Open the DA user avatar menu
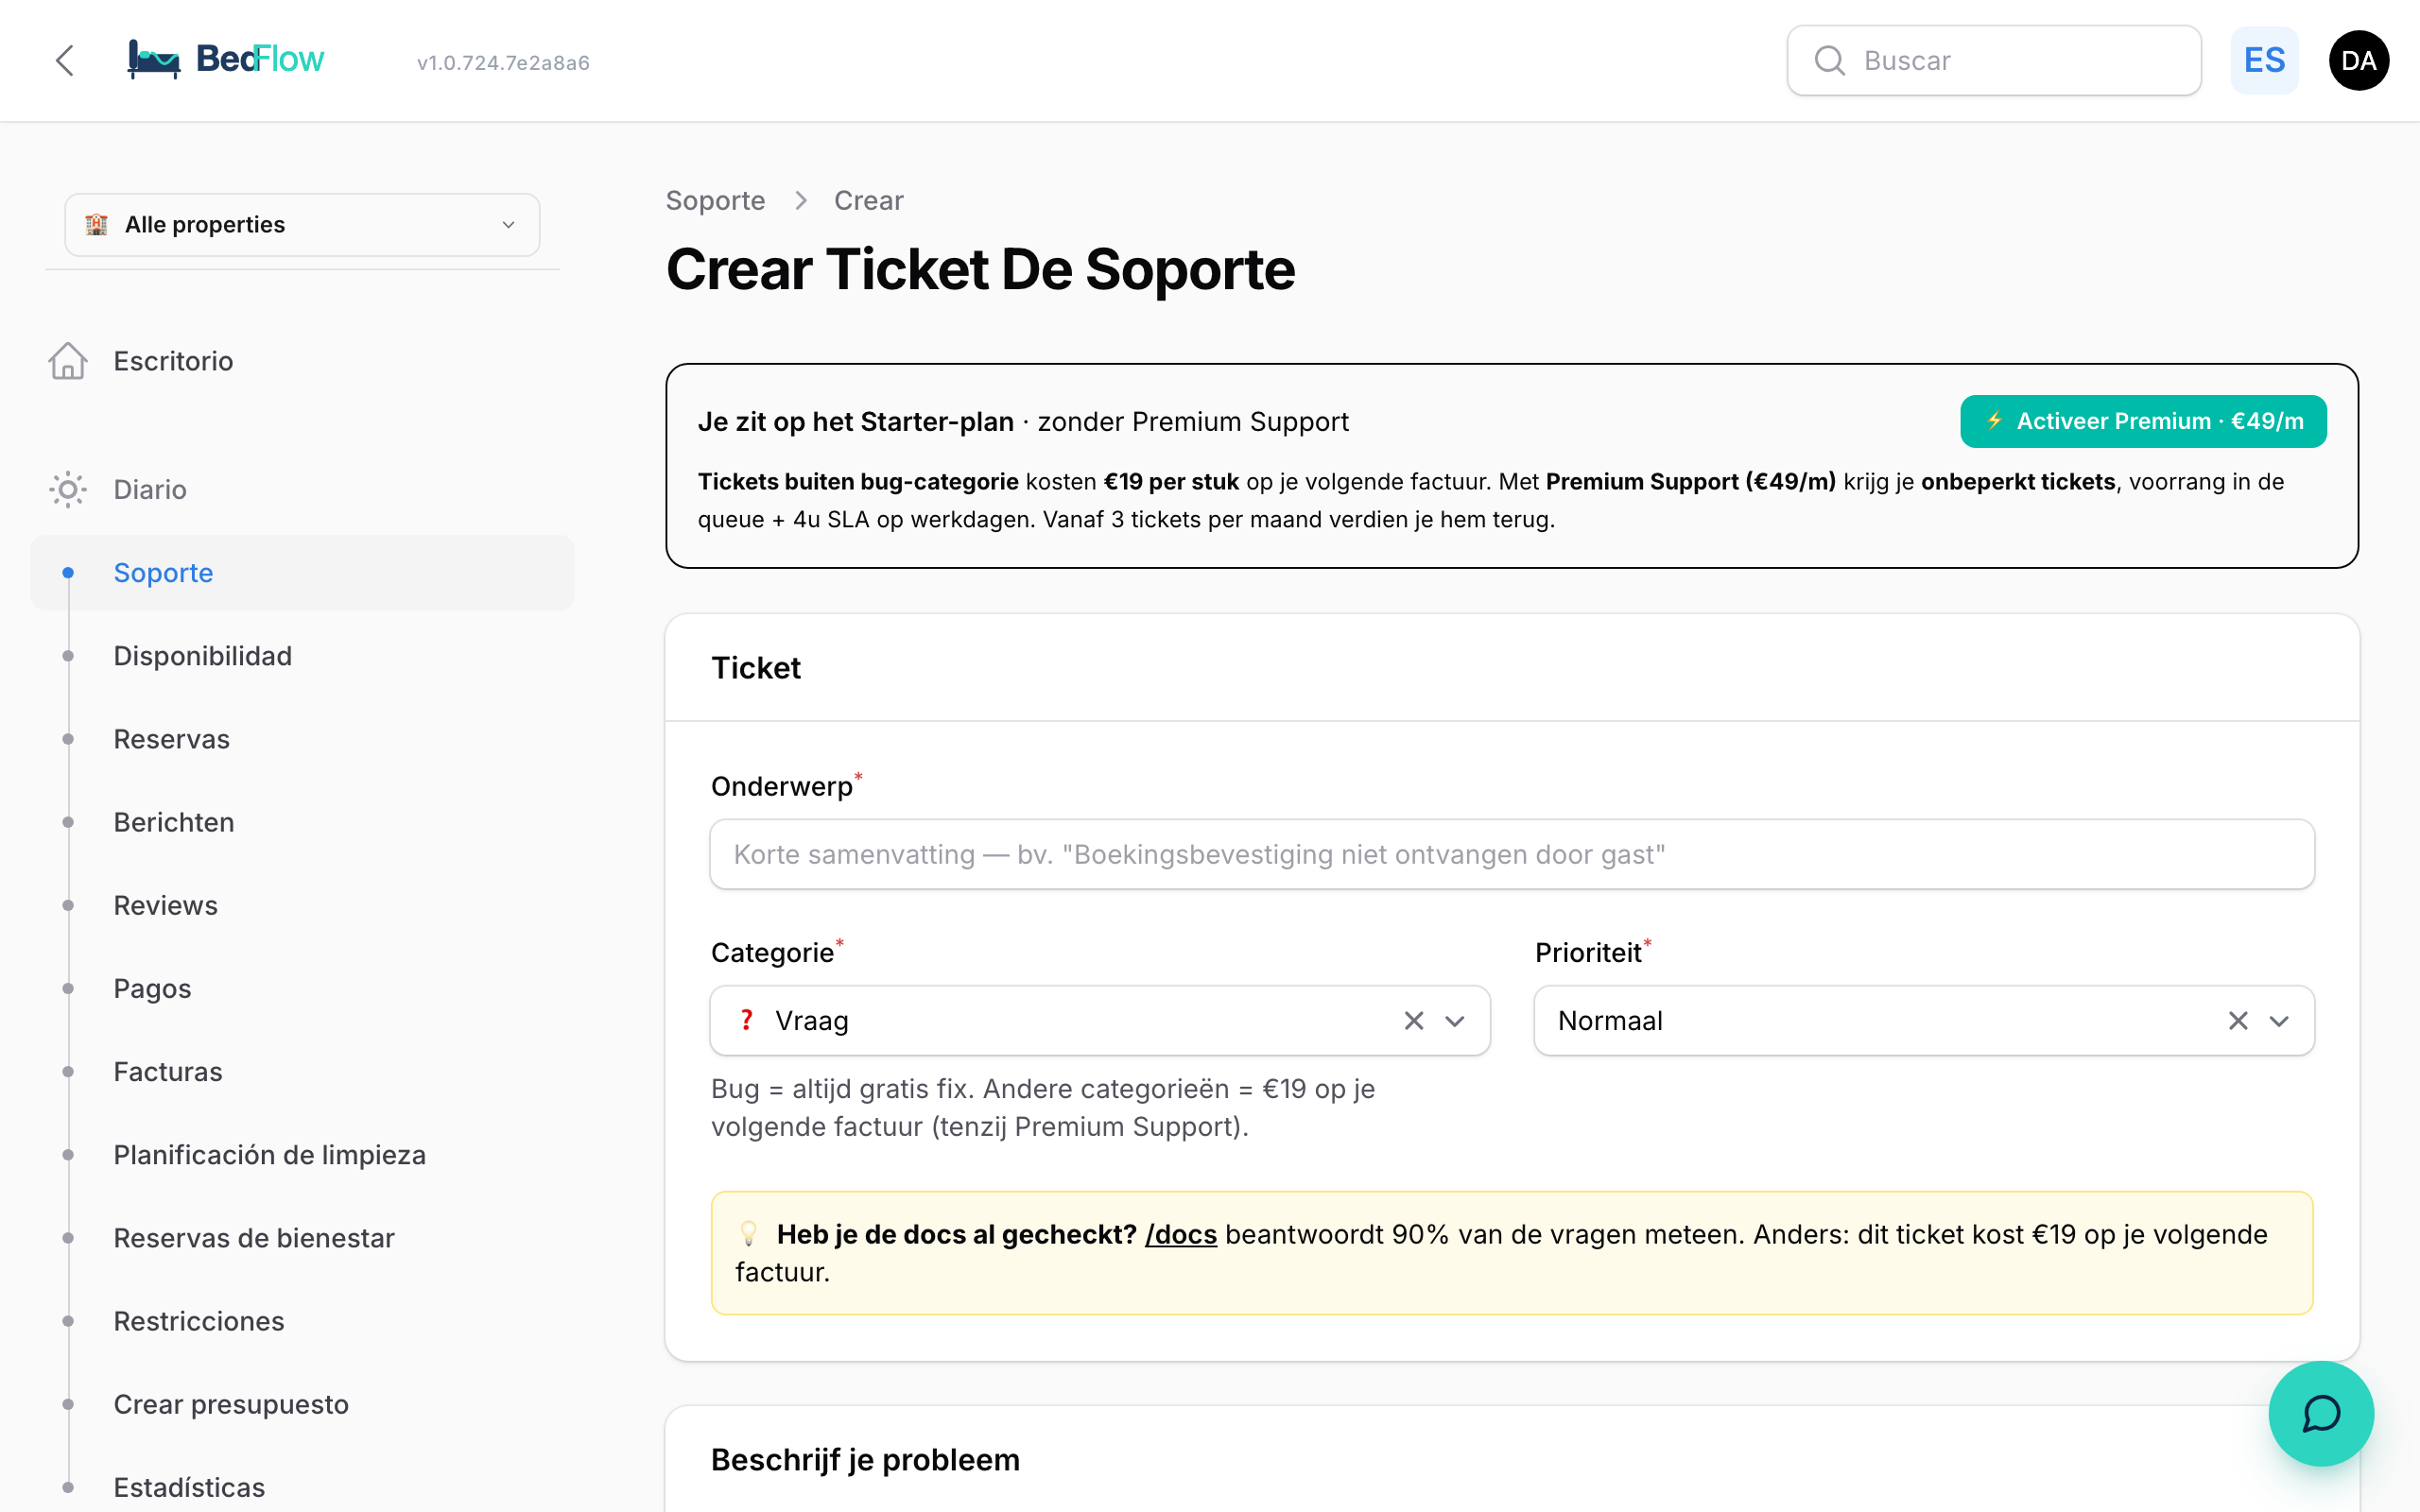2420x1512 pixels. [x=2358, y=61]
